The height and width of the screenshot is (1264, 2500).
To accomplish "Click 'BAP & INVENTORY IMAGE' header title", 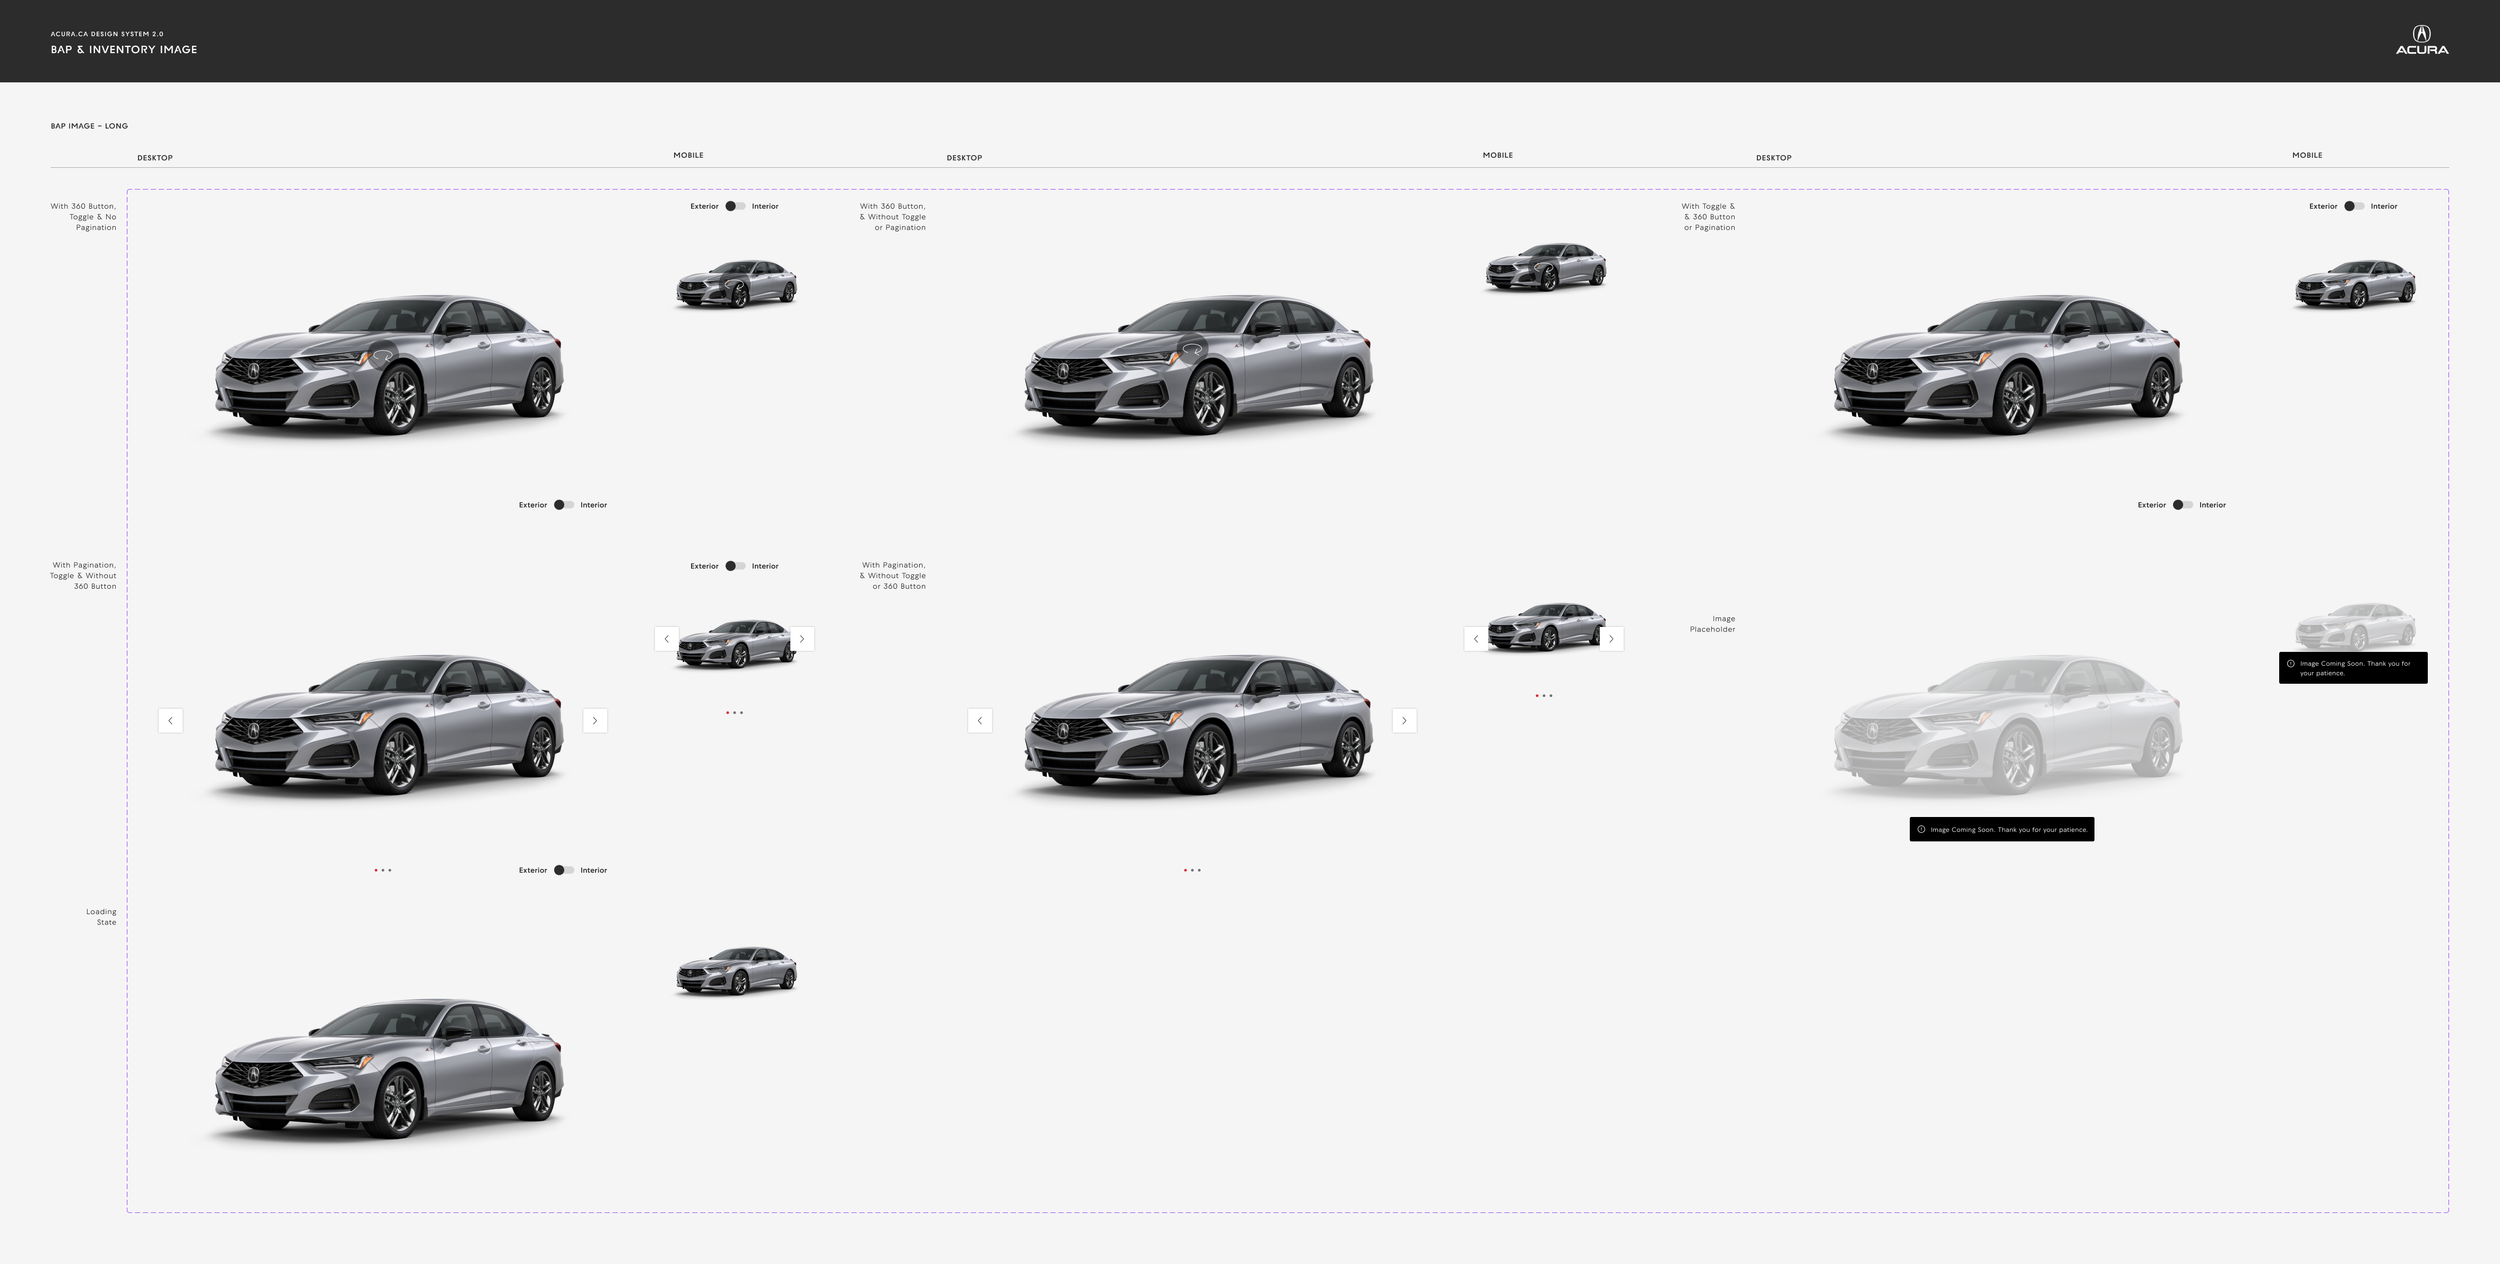I will click(x=124, y=49).
